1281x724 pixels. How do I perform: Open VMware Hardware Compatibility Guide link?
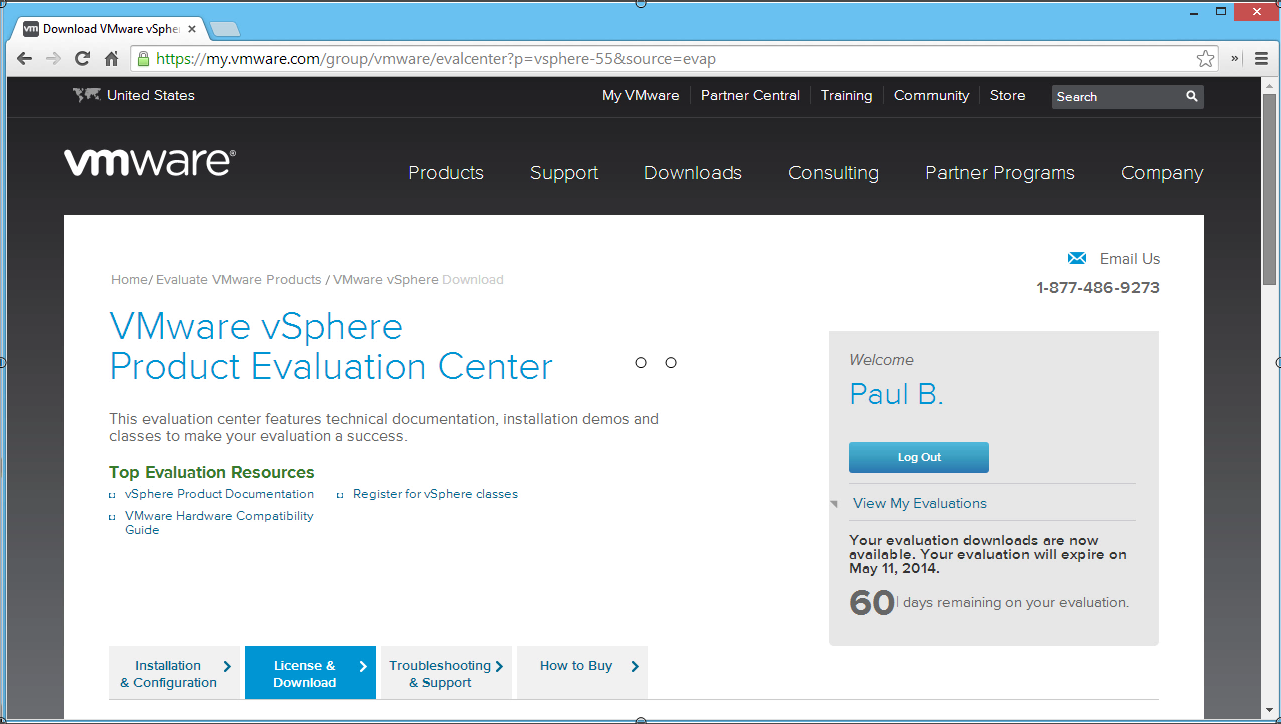click(219, 523)
